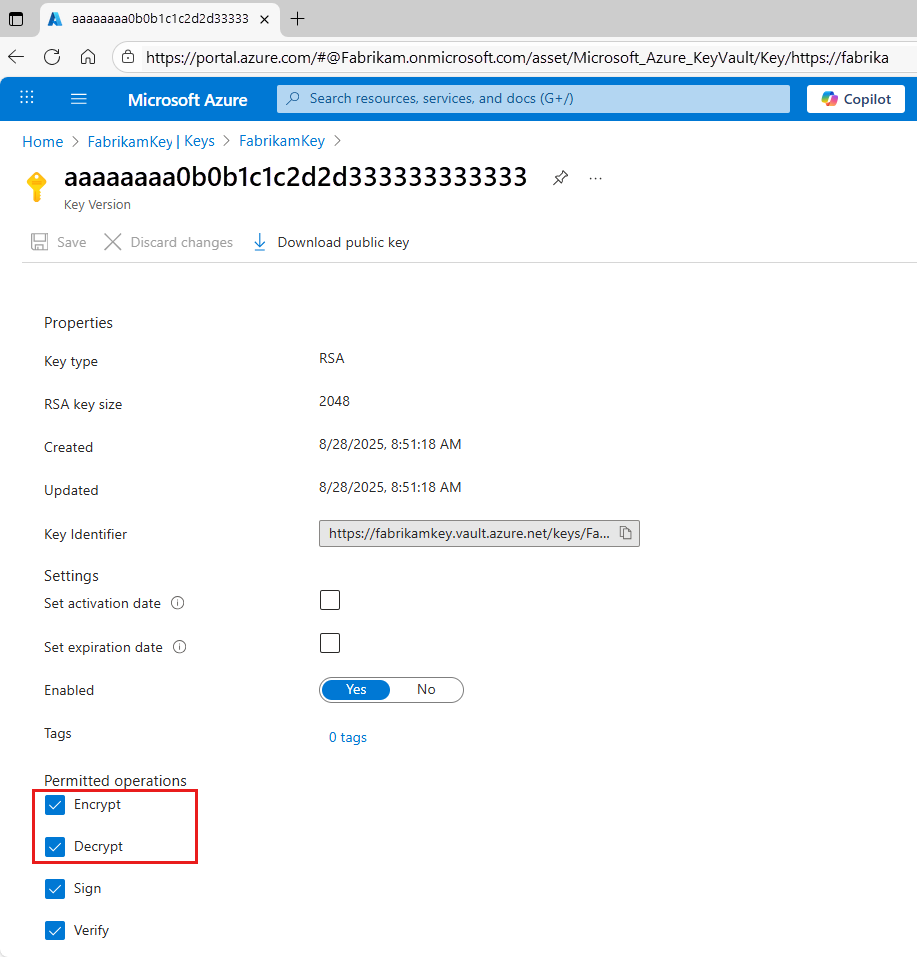This screenshot has height=957, width=917.
Task: Open the Azure portal app launcher grid
Action: [x=26, y=98]
